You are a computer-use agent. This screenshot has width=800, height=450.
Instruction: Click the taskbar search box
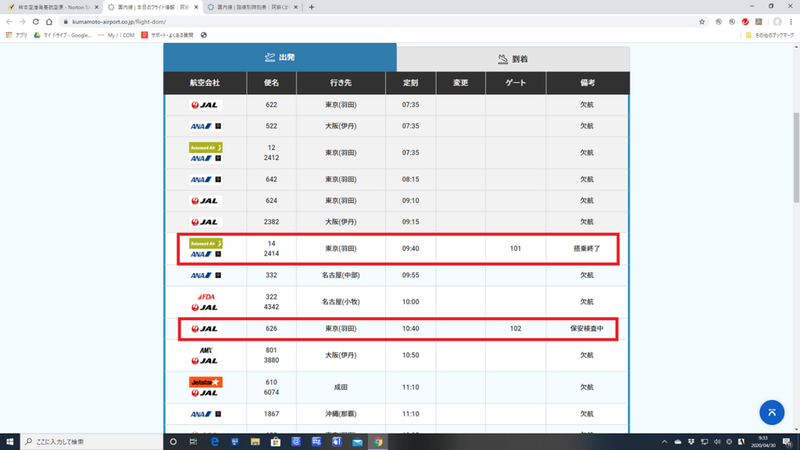point(92,442)
